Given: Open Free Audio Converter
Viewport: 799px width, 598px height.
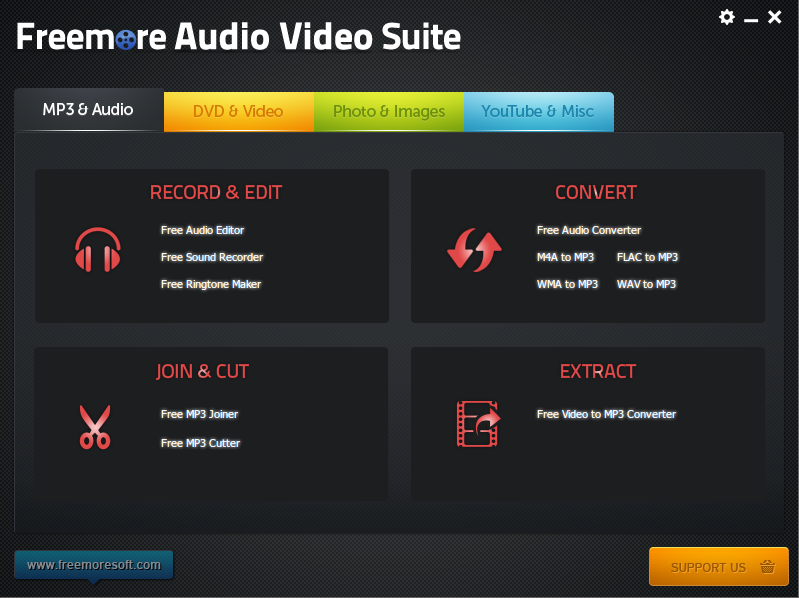Looking at the screenshot, I should pos(589,230).
